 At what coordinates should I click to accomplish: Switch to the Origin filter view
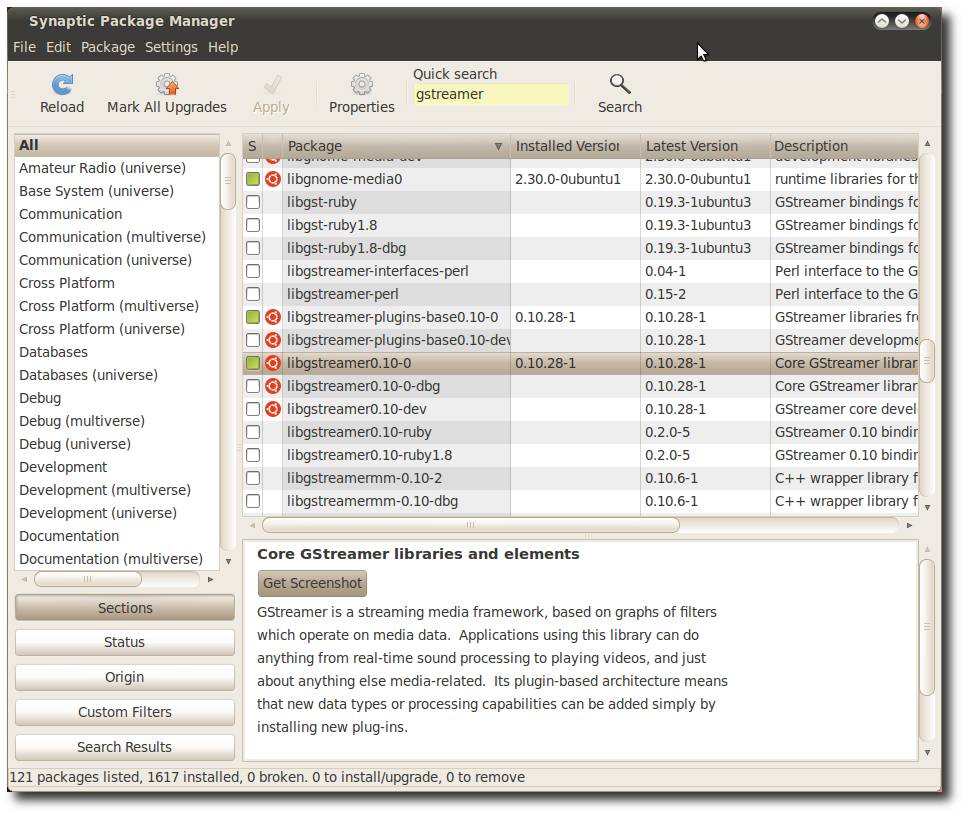point(125,677)
